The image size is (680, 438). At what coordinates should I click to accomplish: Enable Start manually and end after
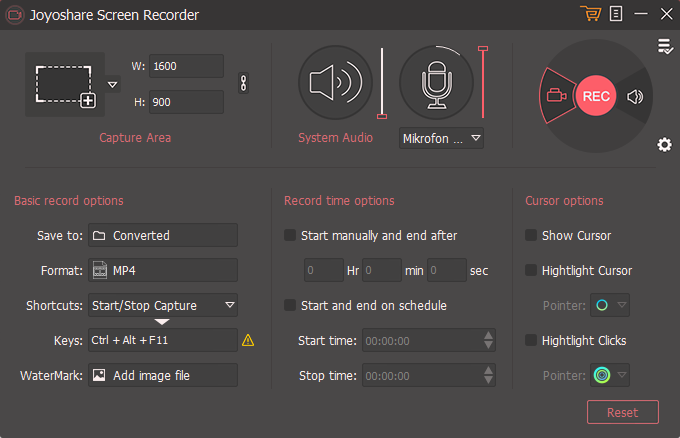pyautogui.click(x=290, y=235)
